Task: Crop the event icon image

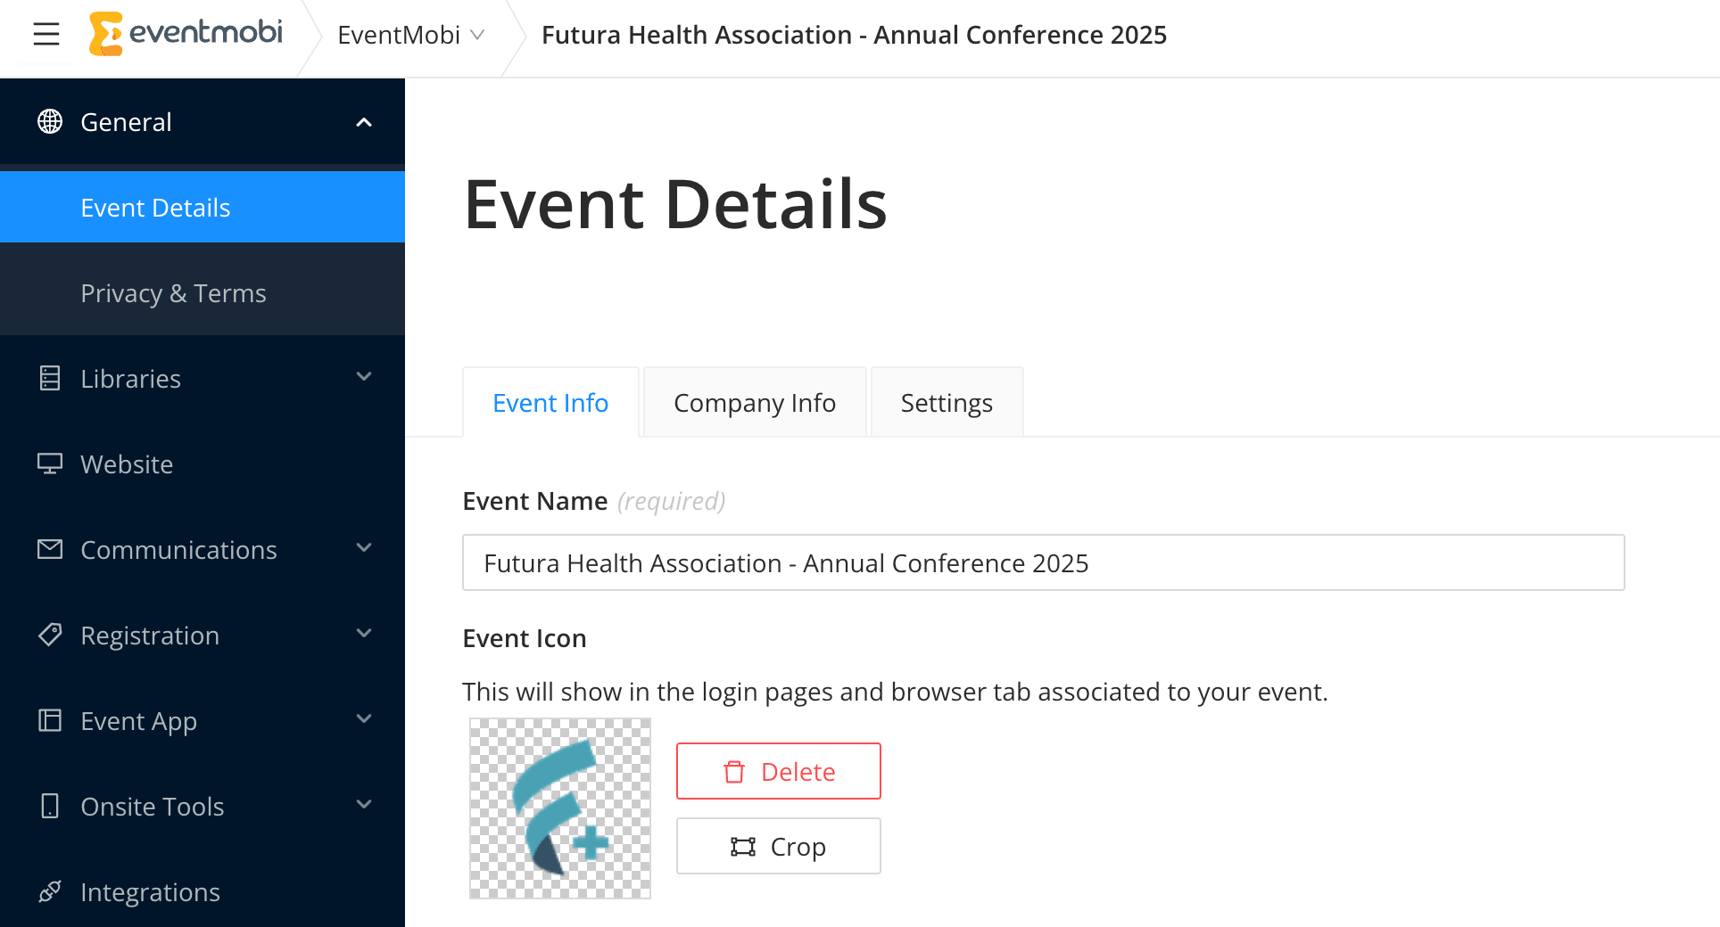Action: tap(778, 845)
